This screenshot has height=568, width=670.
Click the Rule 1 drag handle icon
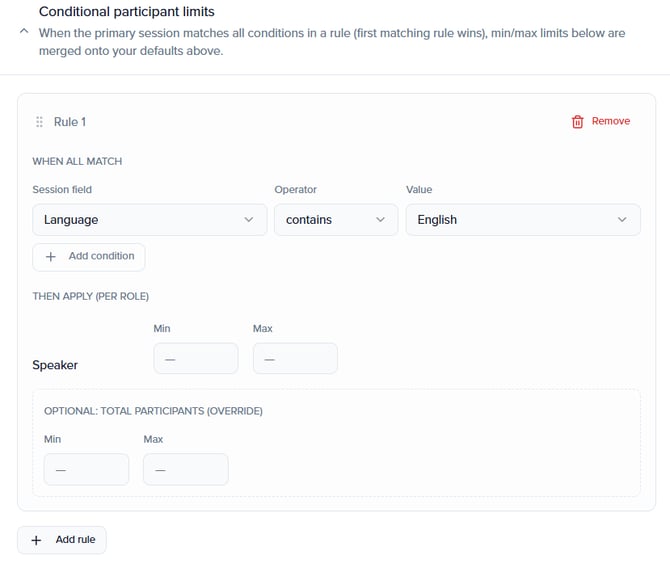point(40,122)
